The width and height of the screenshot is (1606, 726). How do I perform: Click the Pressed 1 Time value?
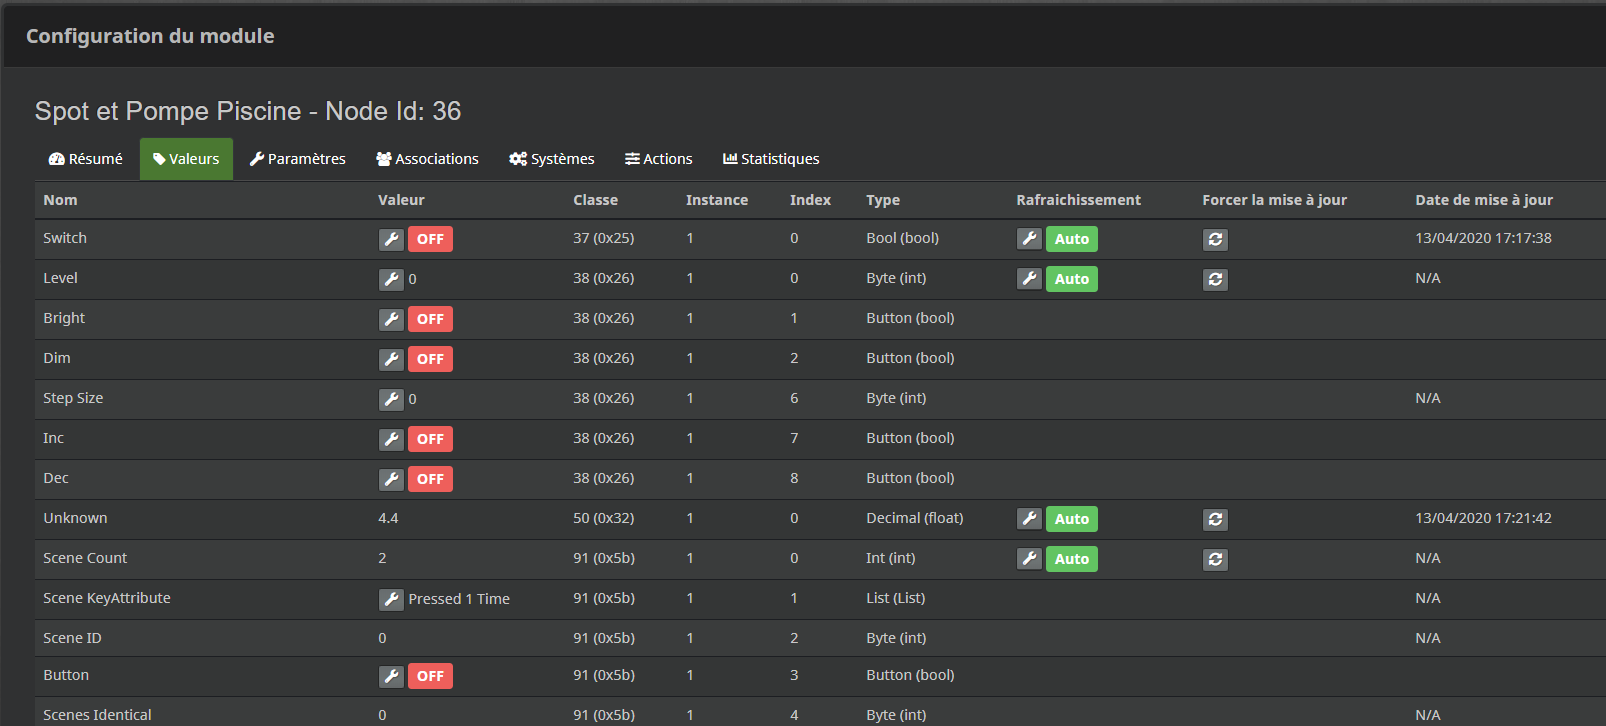coord(459,599)
